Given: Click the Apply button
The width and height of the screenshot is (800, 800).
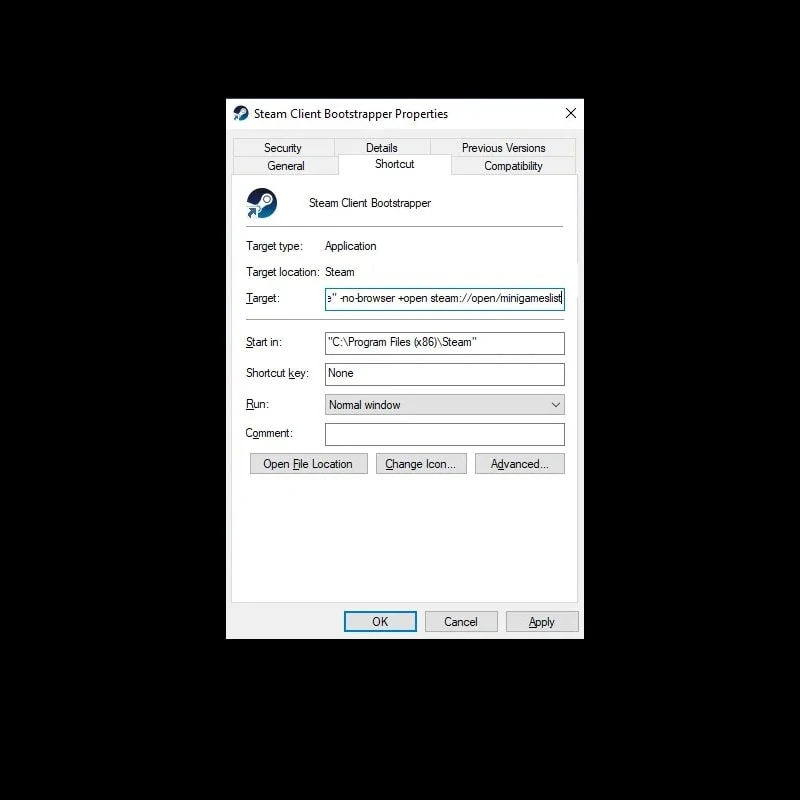Looking at the screenshot, I should tap(542, 621).
